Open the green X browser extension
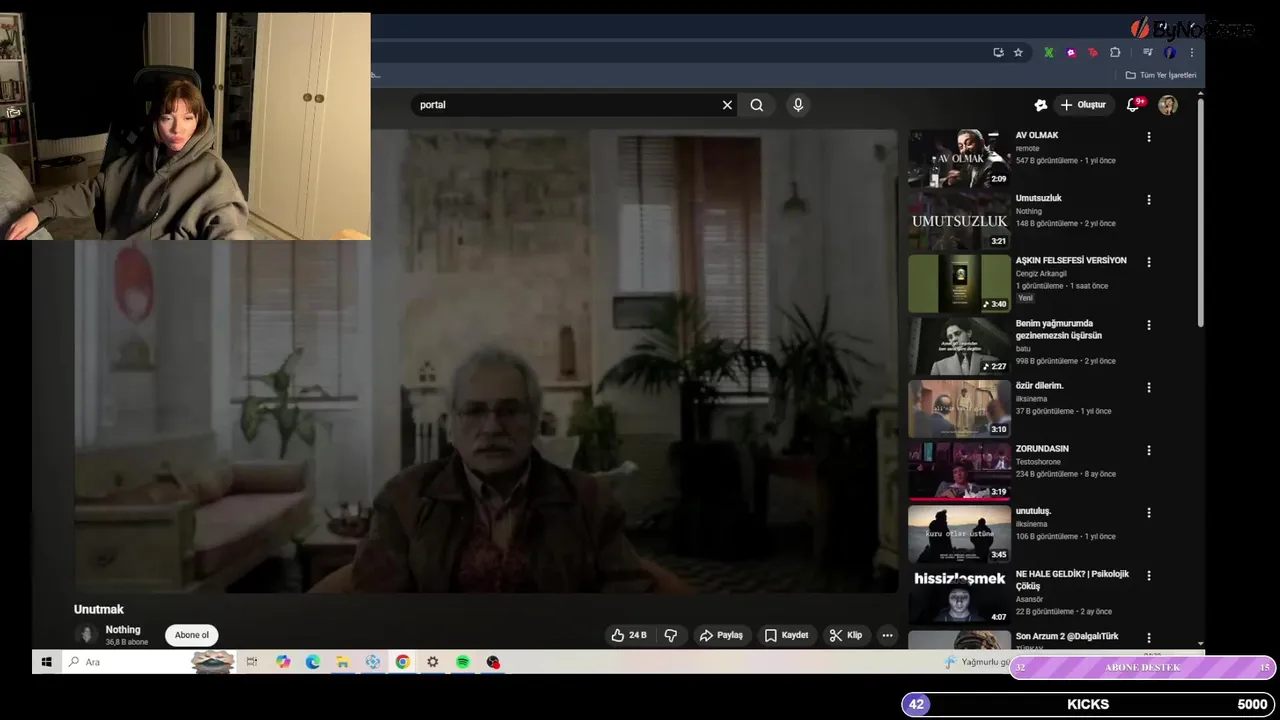The width and height of the screenshot is (1280, 720). click(1048, 52)
